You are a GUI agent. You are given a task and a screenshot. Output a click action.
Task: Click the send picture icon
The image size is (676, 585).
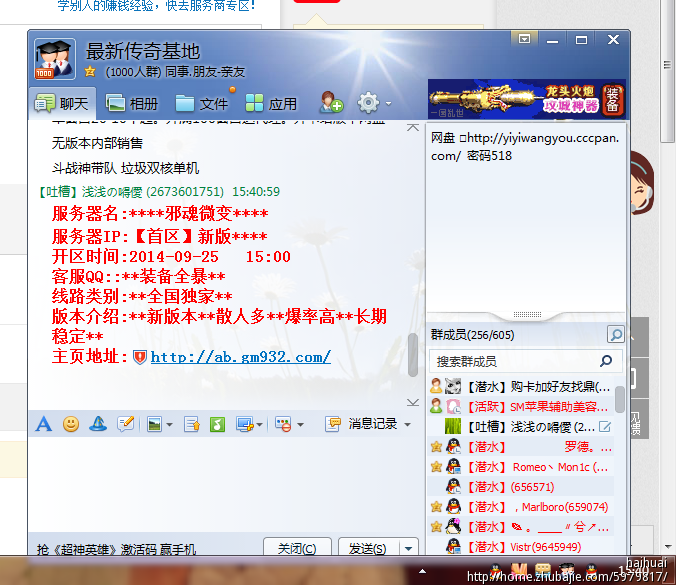tap(154, 425)
